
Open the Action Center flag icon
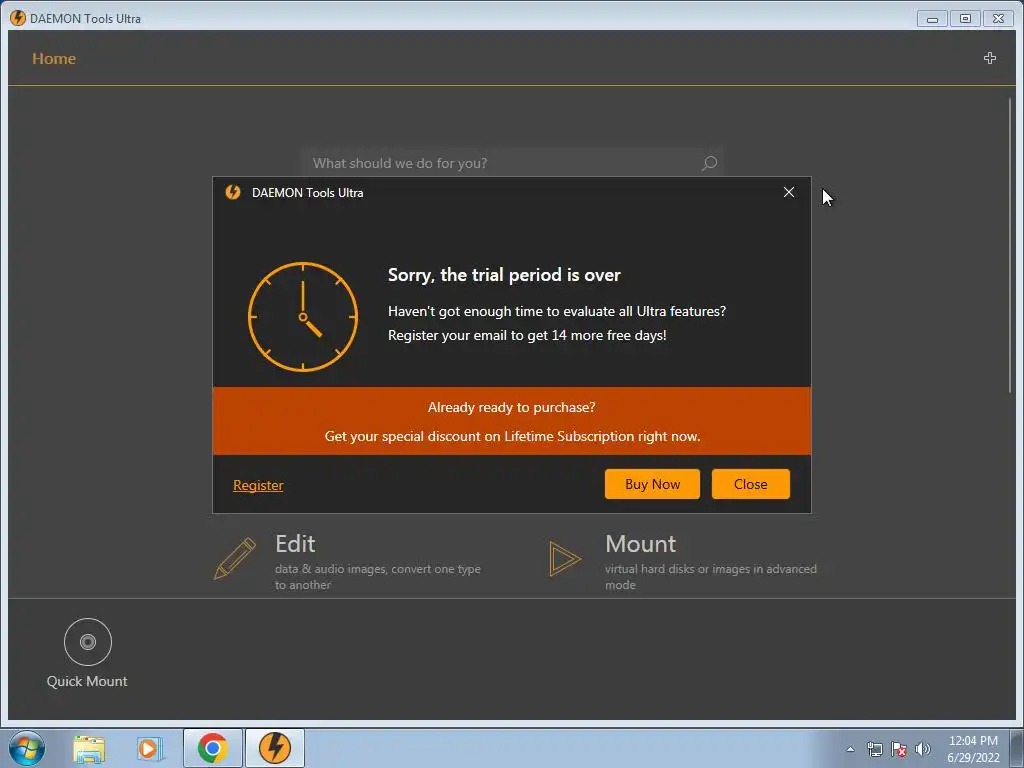(899, 749)
